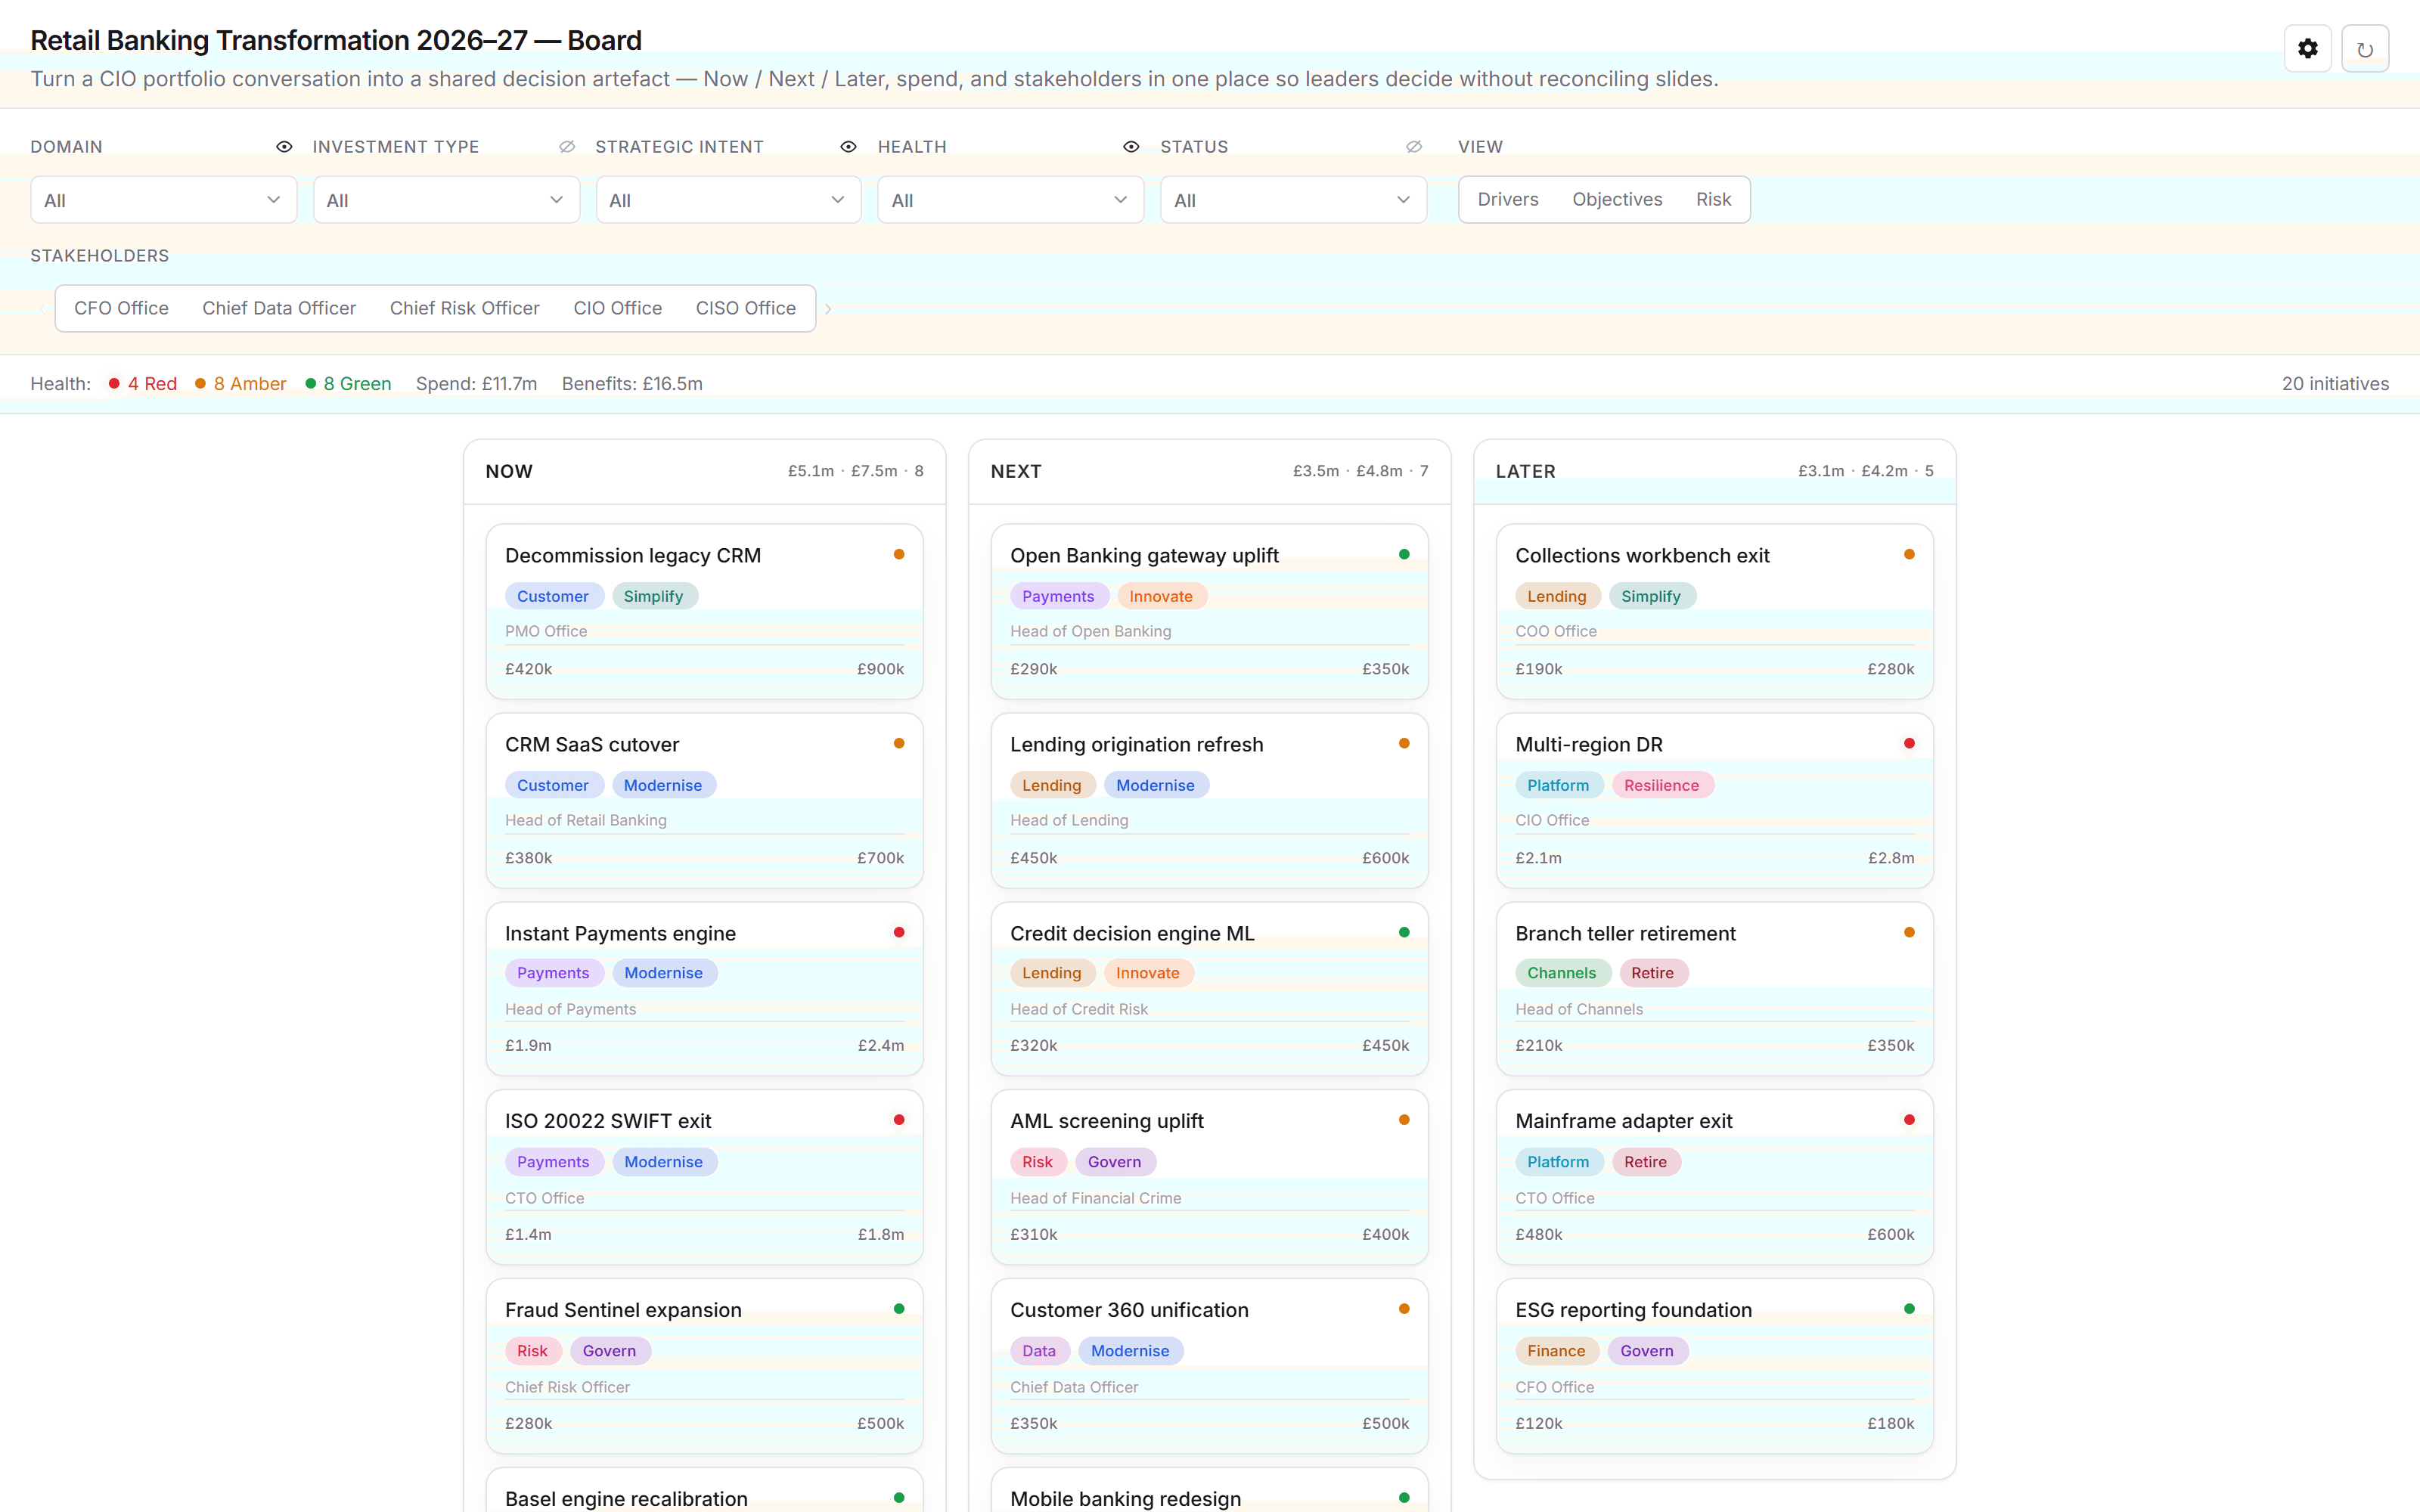
Task: Click the red dot in the Health summary
Action: pos(114,384)
